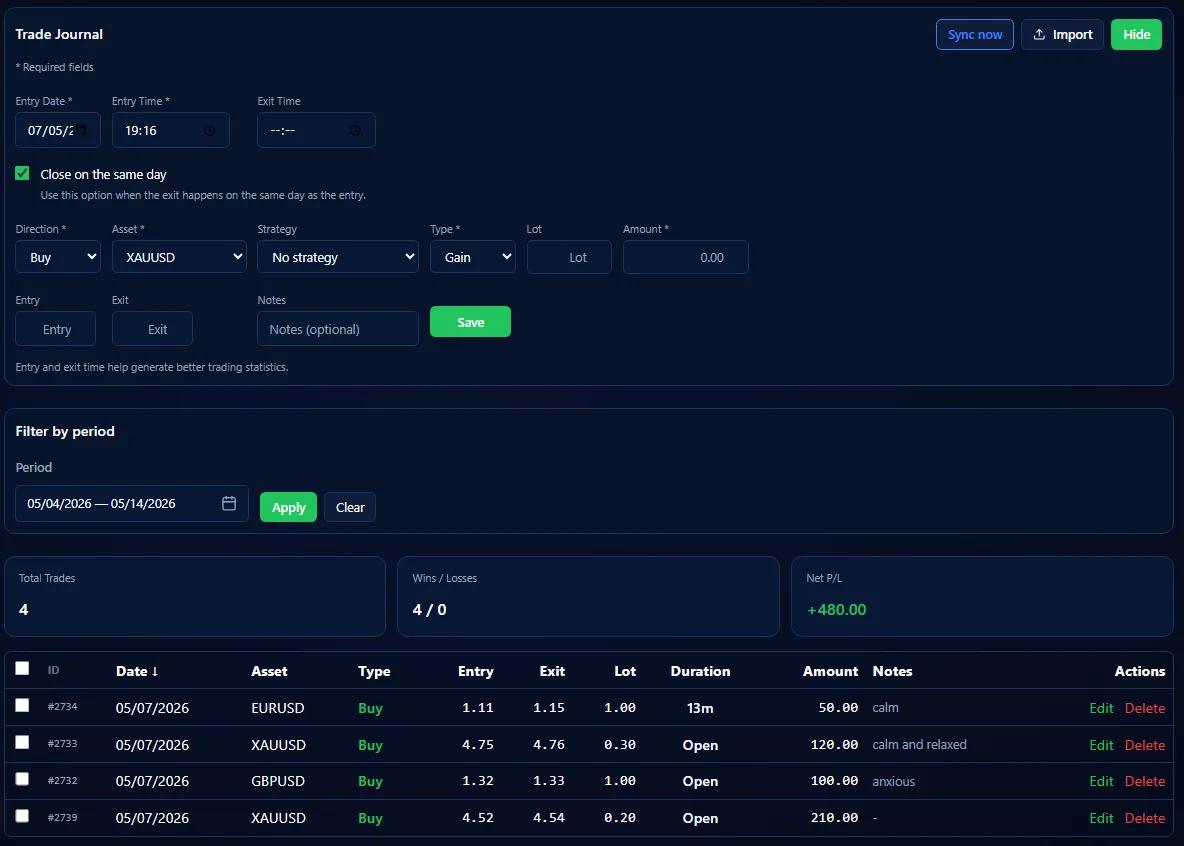Click the Wins / Losses value 4 / 0
Viewport: 1184px width, 846px height.
point(430,610)
